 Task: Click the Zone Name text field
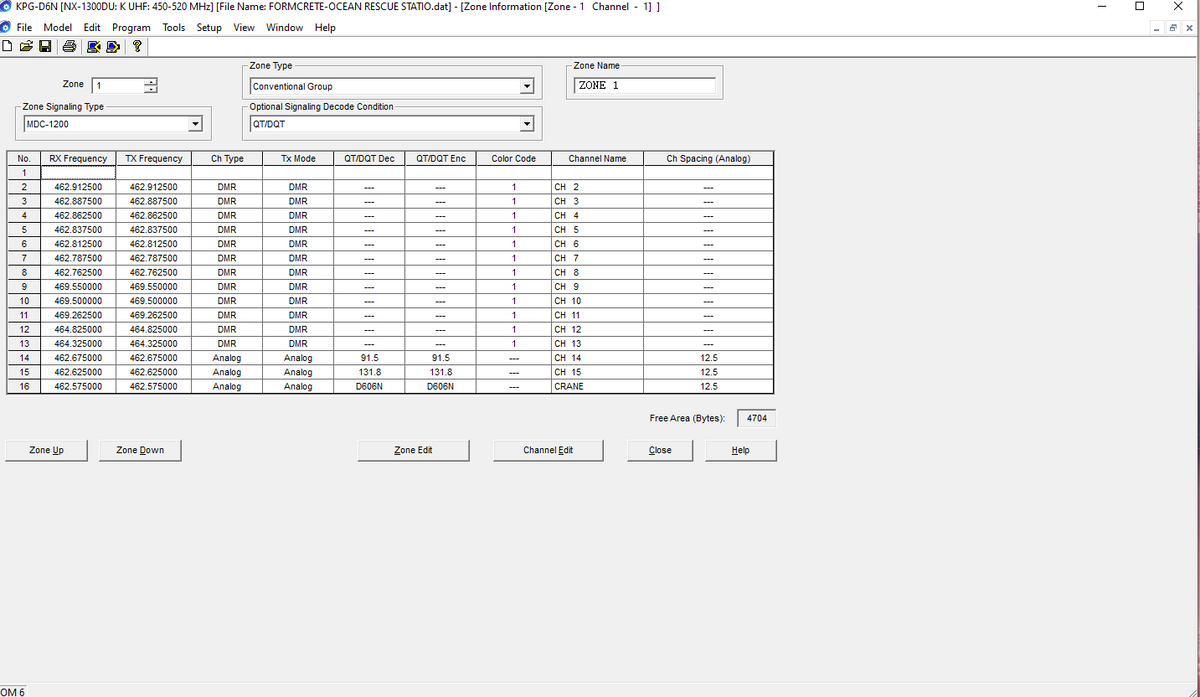646,86
